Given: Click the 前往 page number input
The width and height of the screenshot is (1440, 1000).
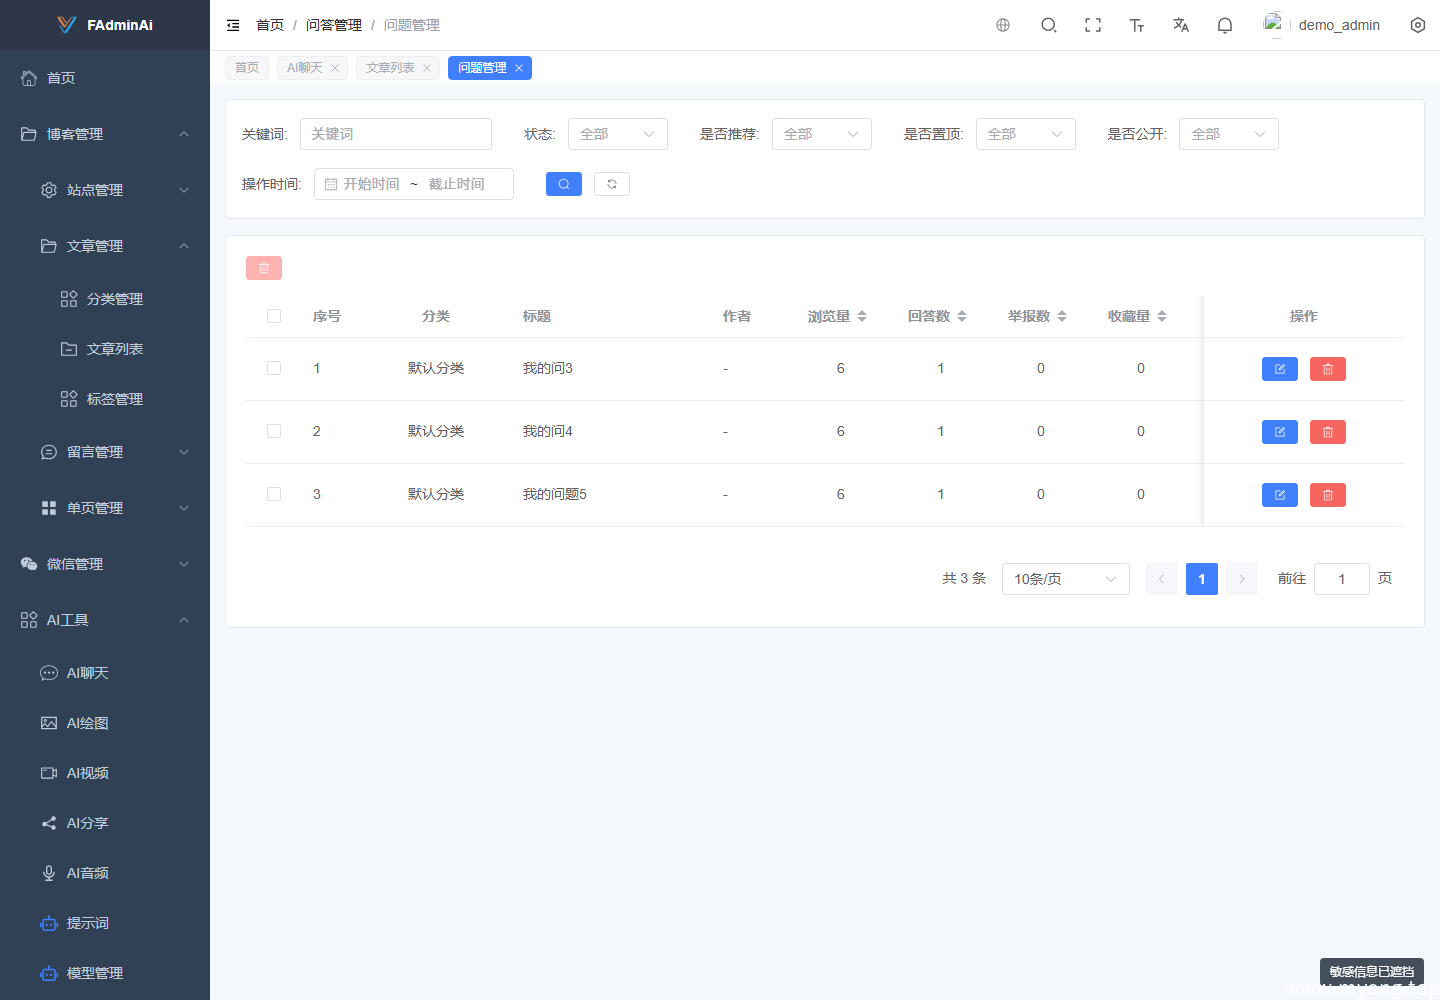Looking at the screenshot, I should coord(1342,579).
